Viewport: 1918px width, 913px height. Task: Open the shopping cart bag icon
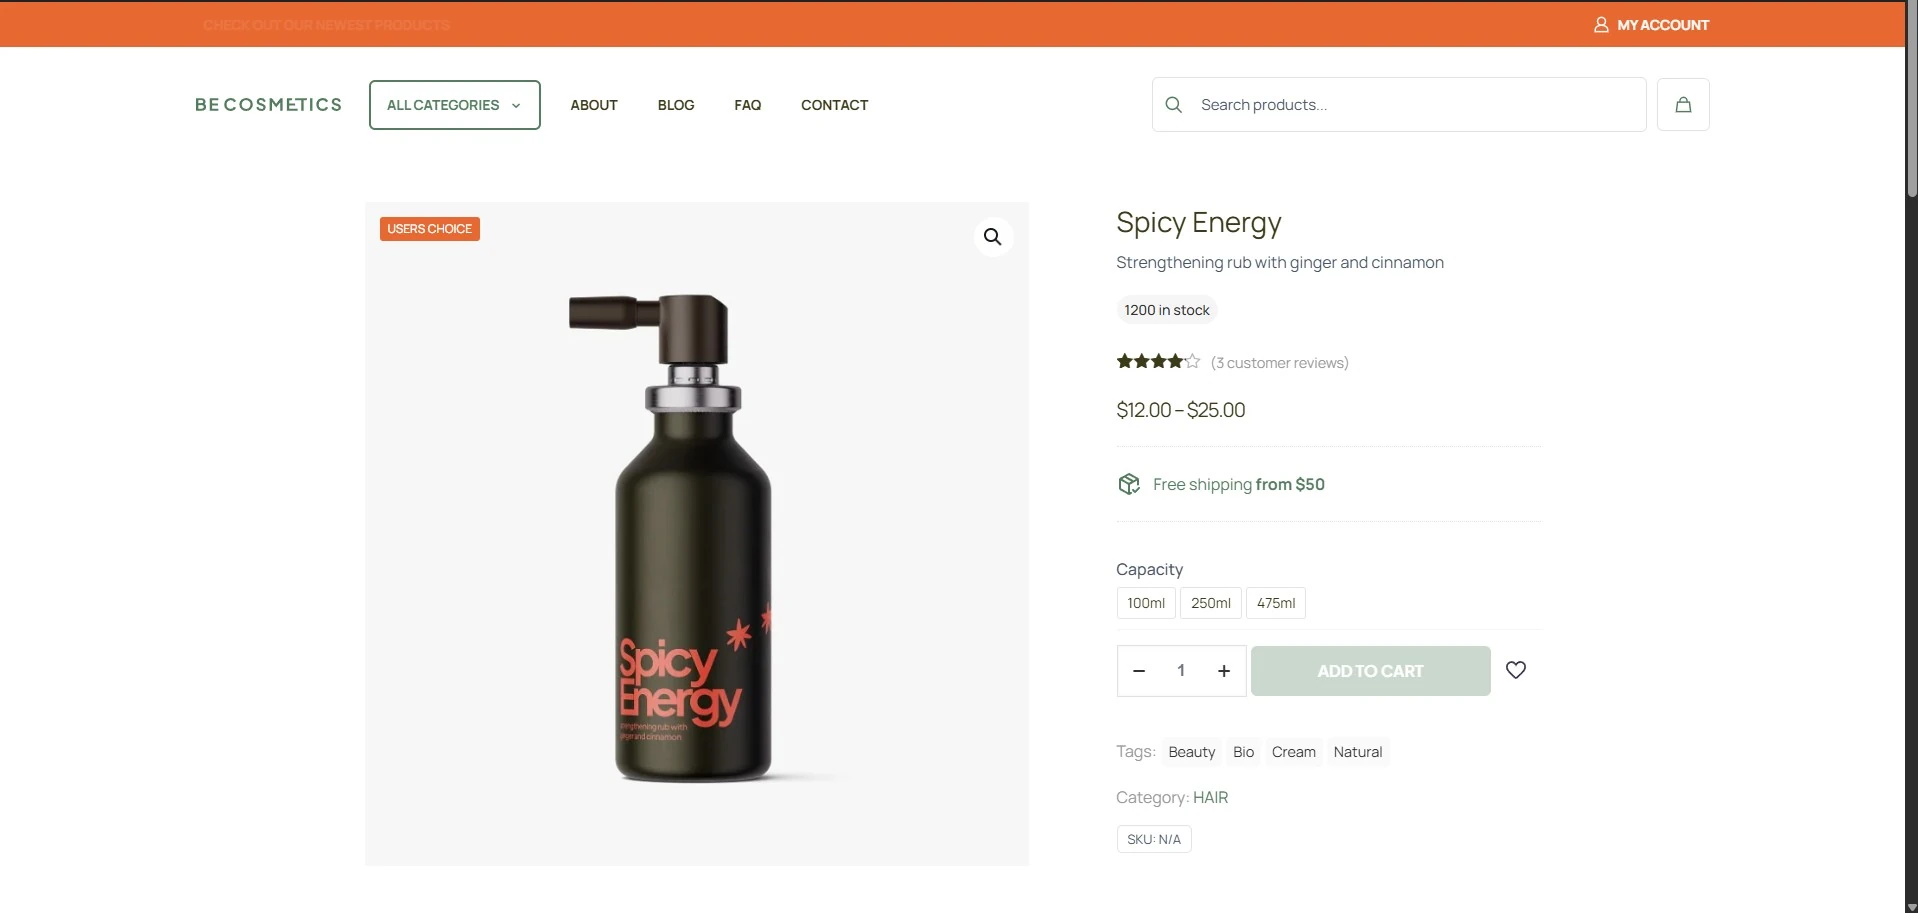click(x=1683, y=105)
